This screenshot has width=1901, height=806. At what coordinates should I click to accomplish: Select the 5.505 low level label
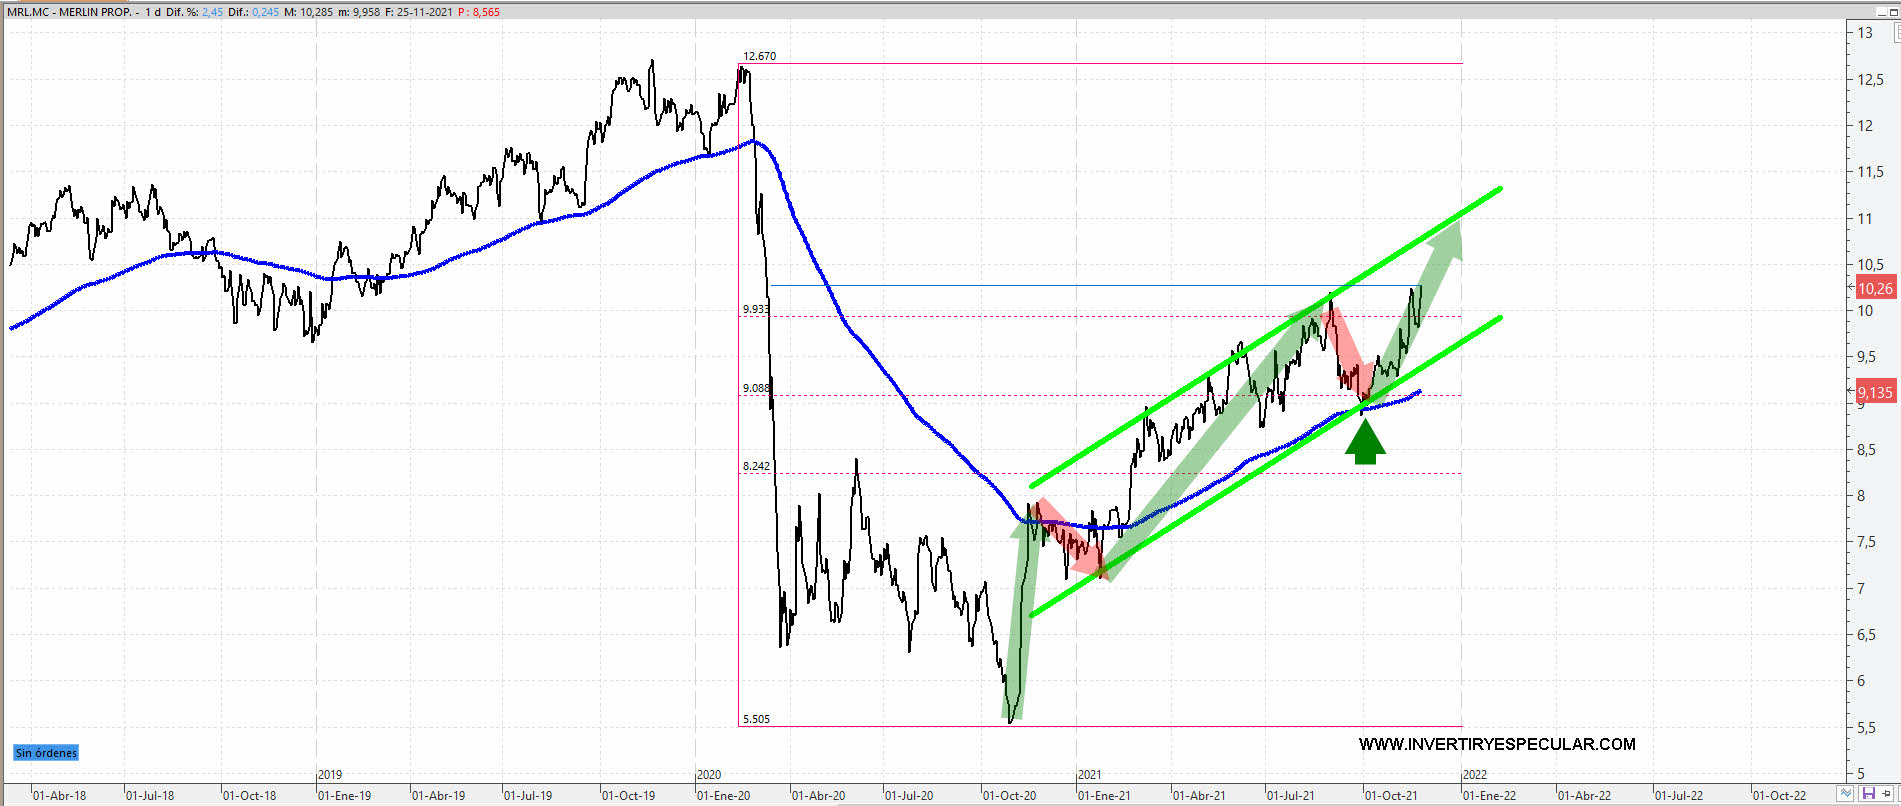point(756,719)
